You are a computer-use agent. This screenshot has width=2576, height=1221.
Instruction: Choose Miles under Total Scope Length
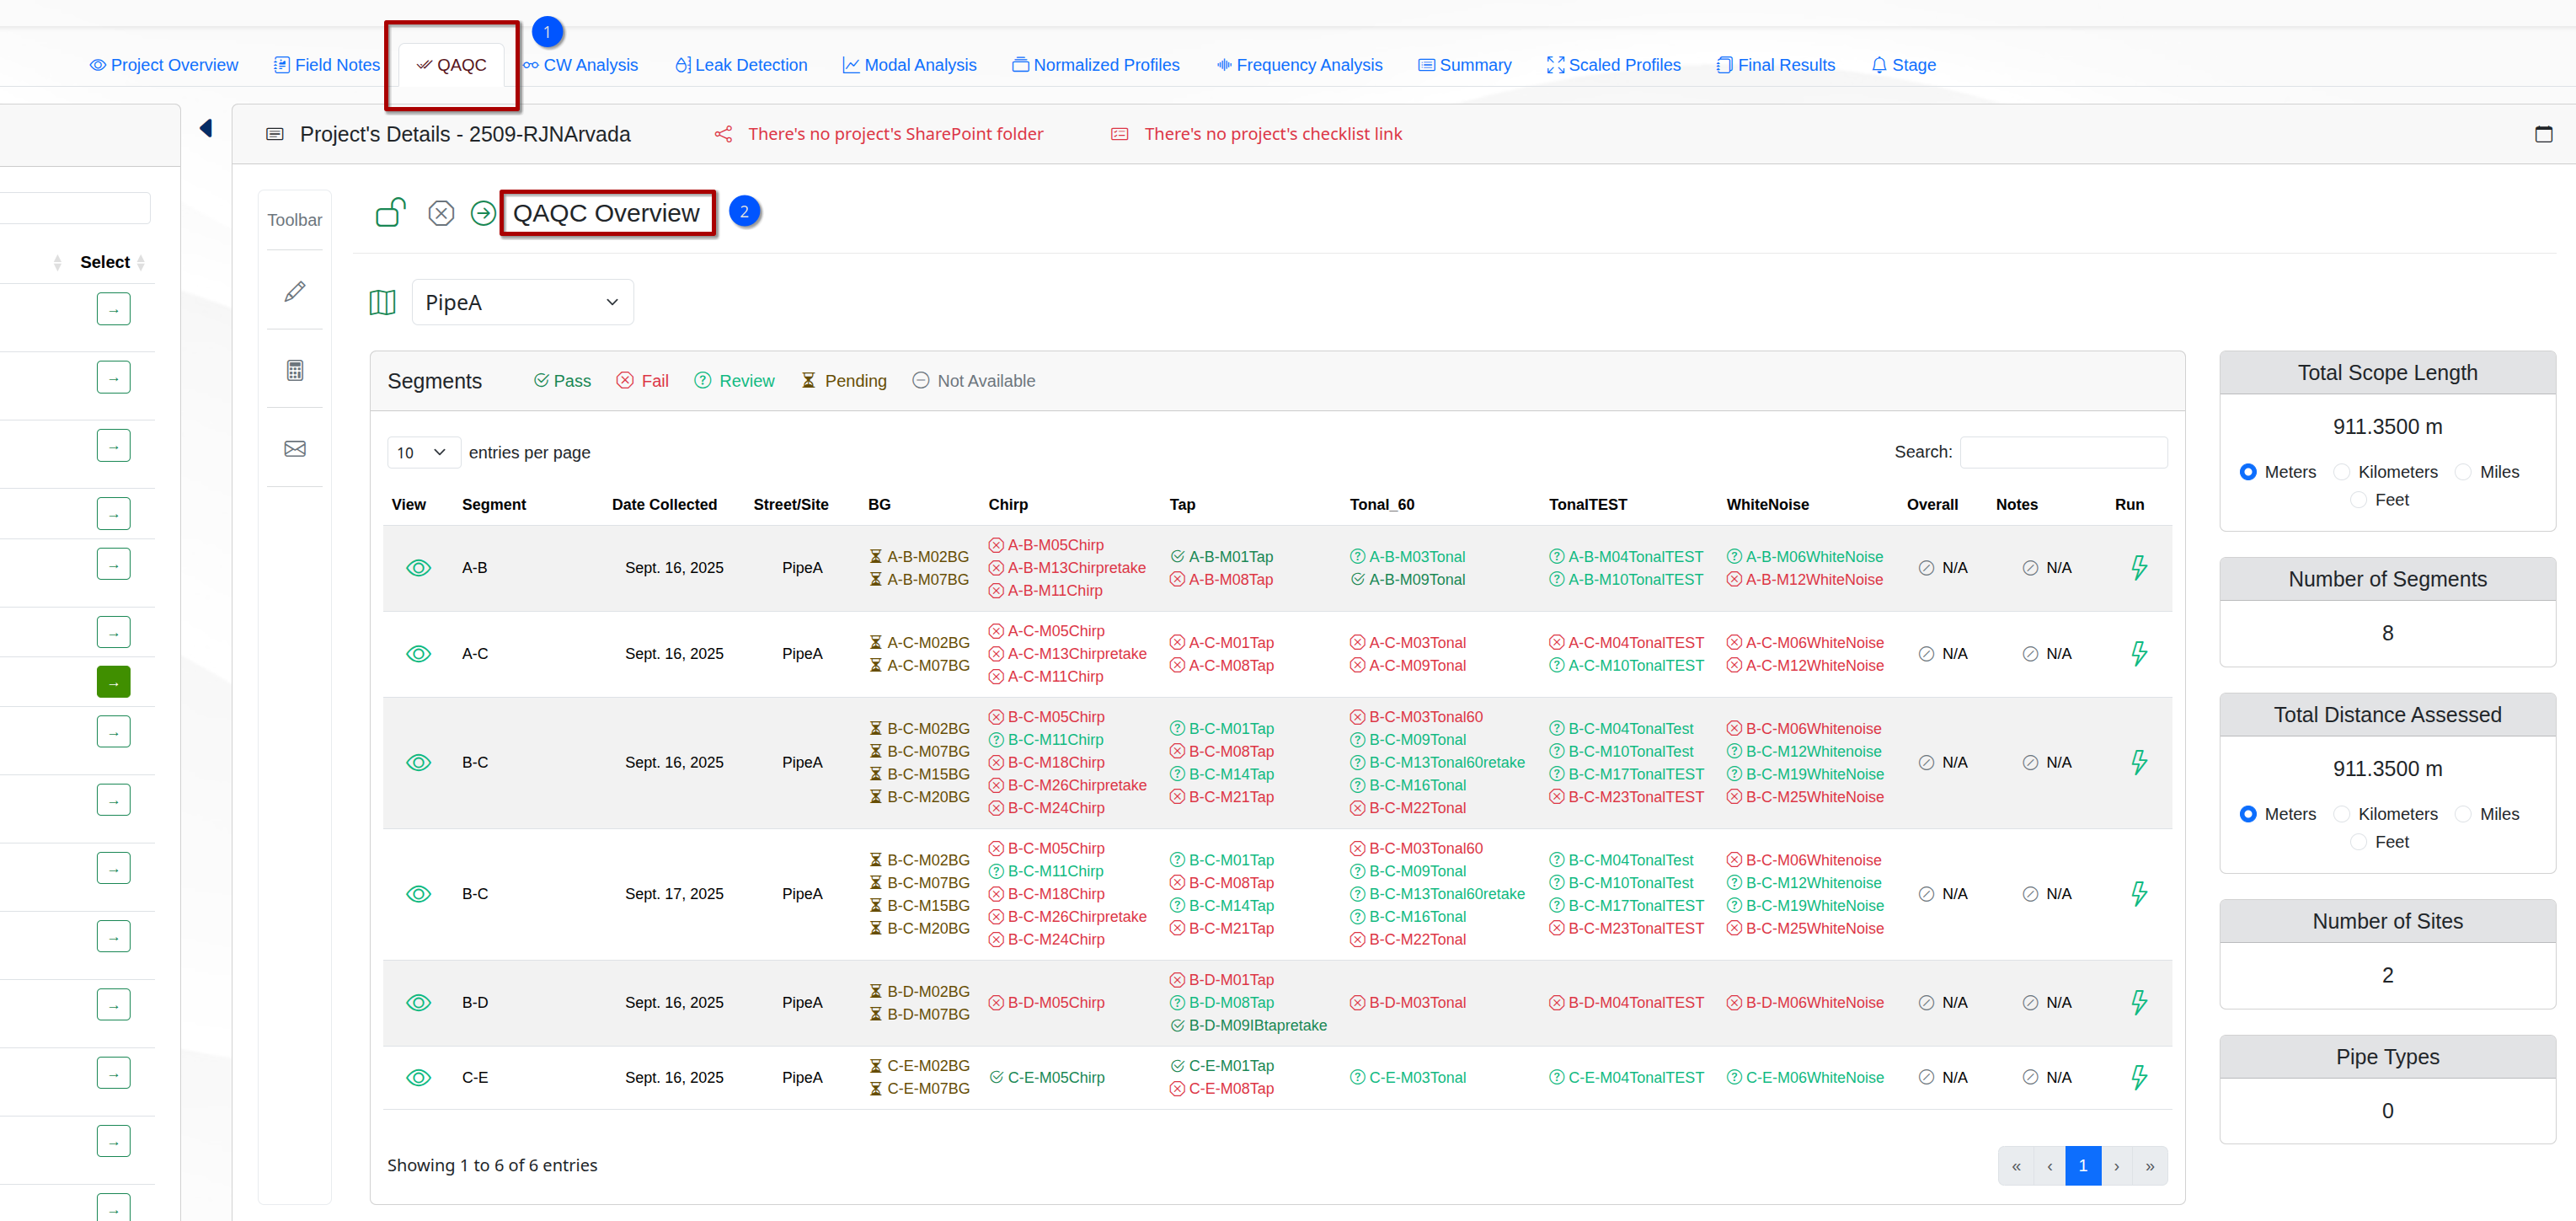(x=2462, y=471)
